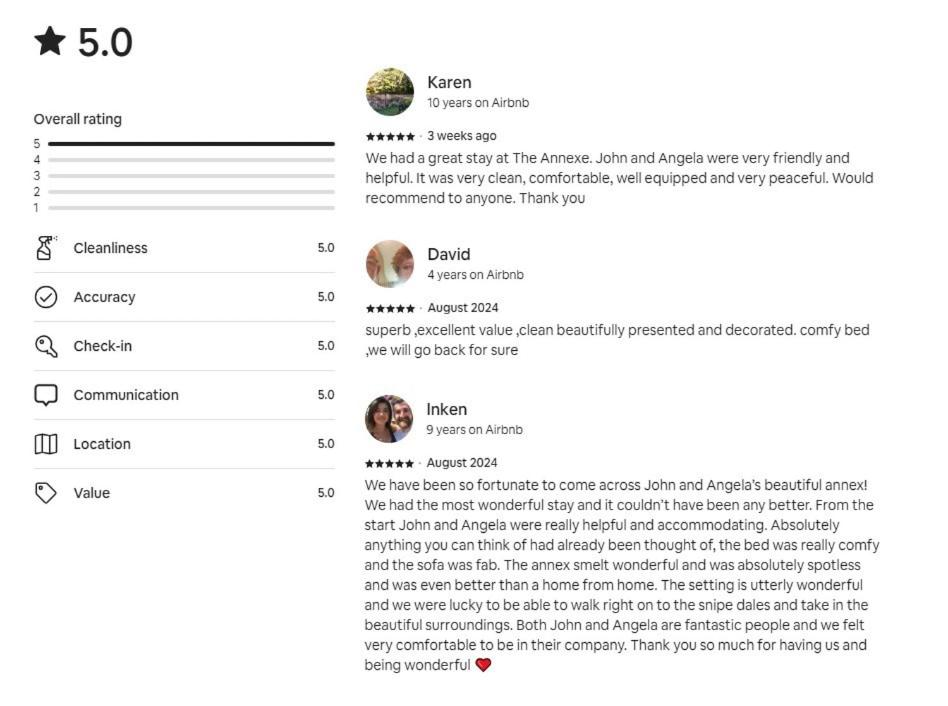948x706 pixels.
Task: Click the Location map icon
Action: coord(46,444)
